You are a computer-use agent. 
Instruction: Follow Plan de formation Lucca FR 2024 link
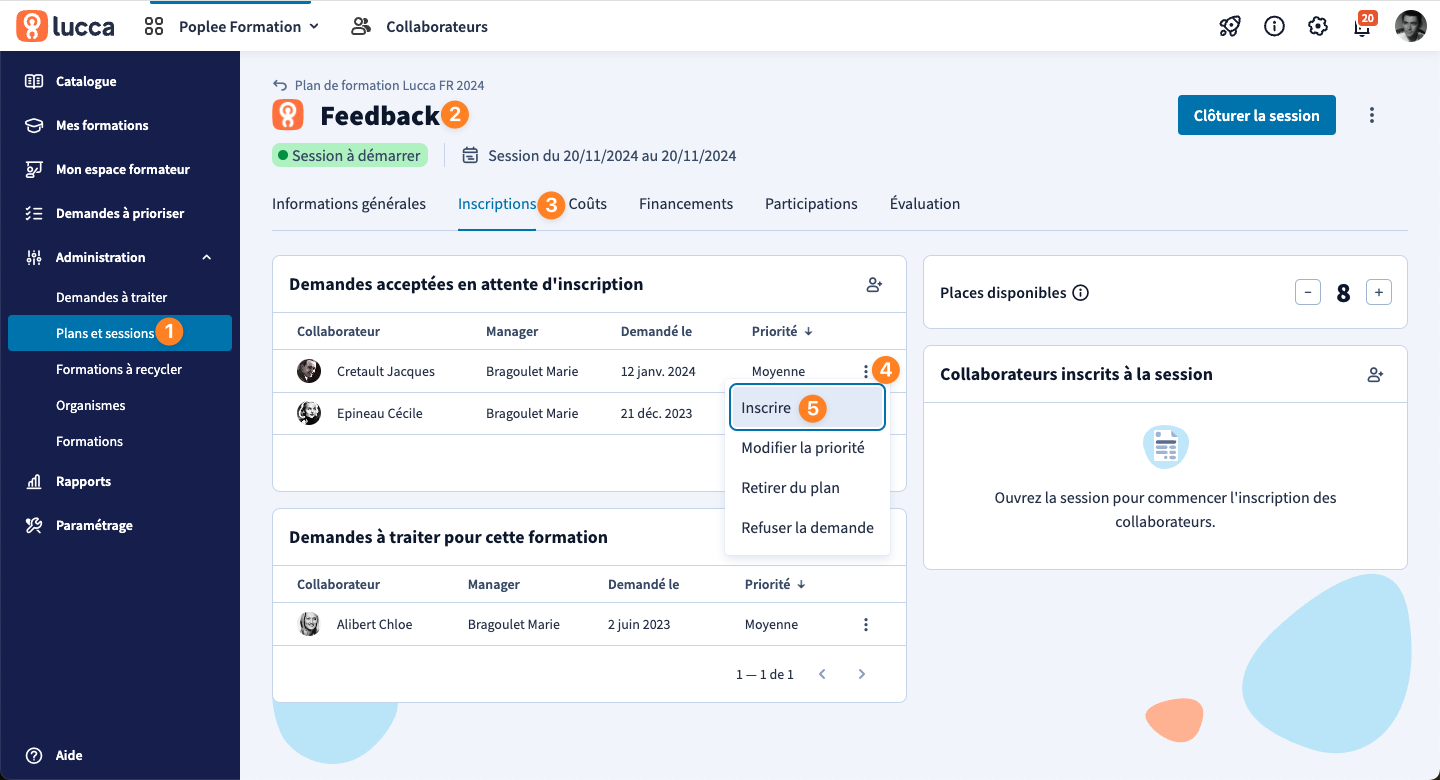coord(389,85)
